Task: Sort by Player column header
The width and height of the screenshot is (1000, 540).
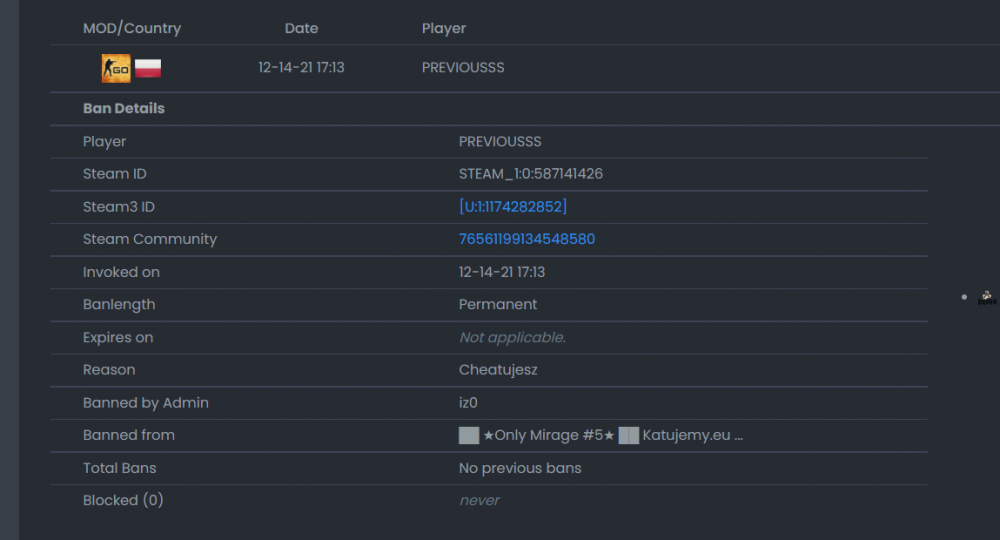Action: 444,28
